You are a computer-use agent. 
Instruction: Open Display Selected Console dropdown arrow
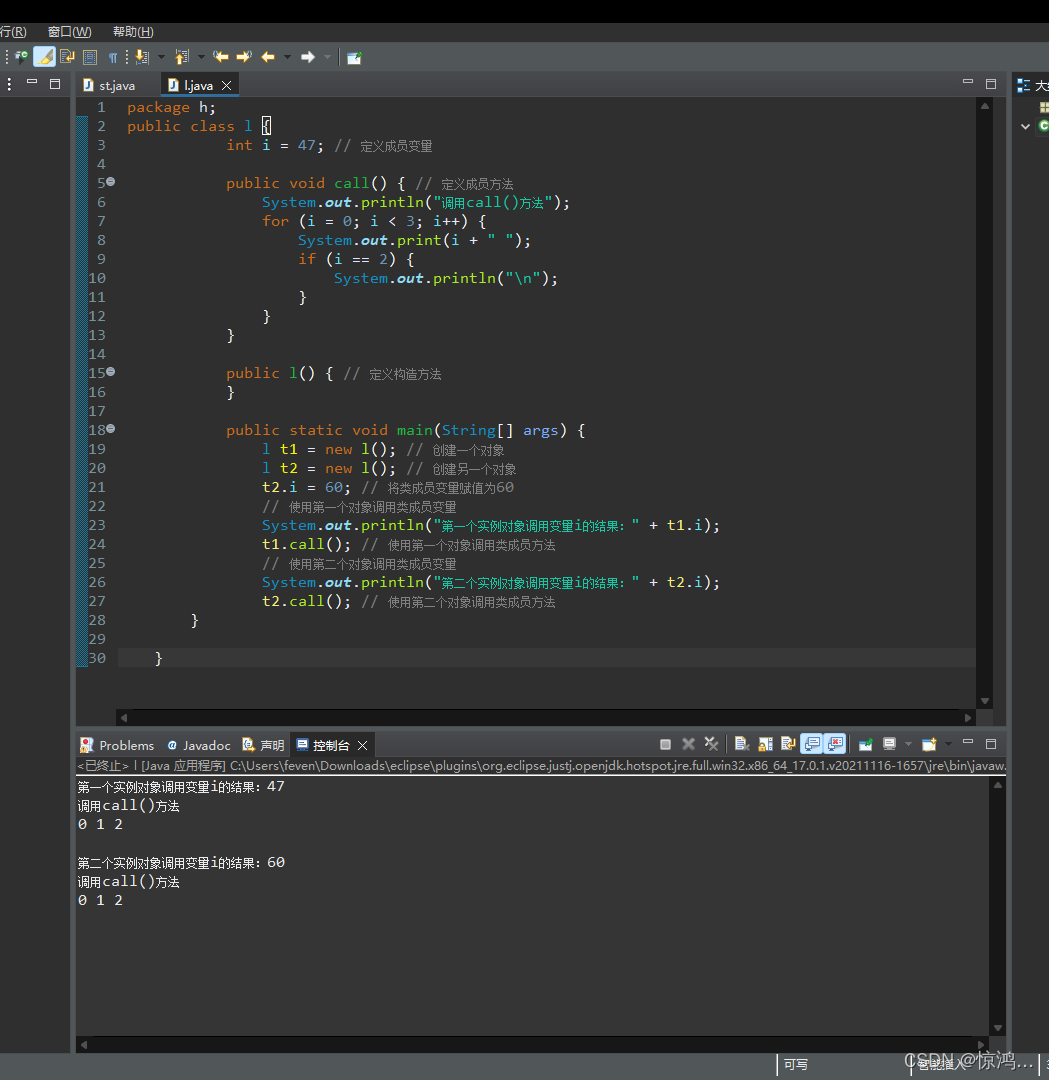908,744
